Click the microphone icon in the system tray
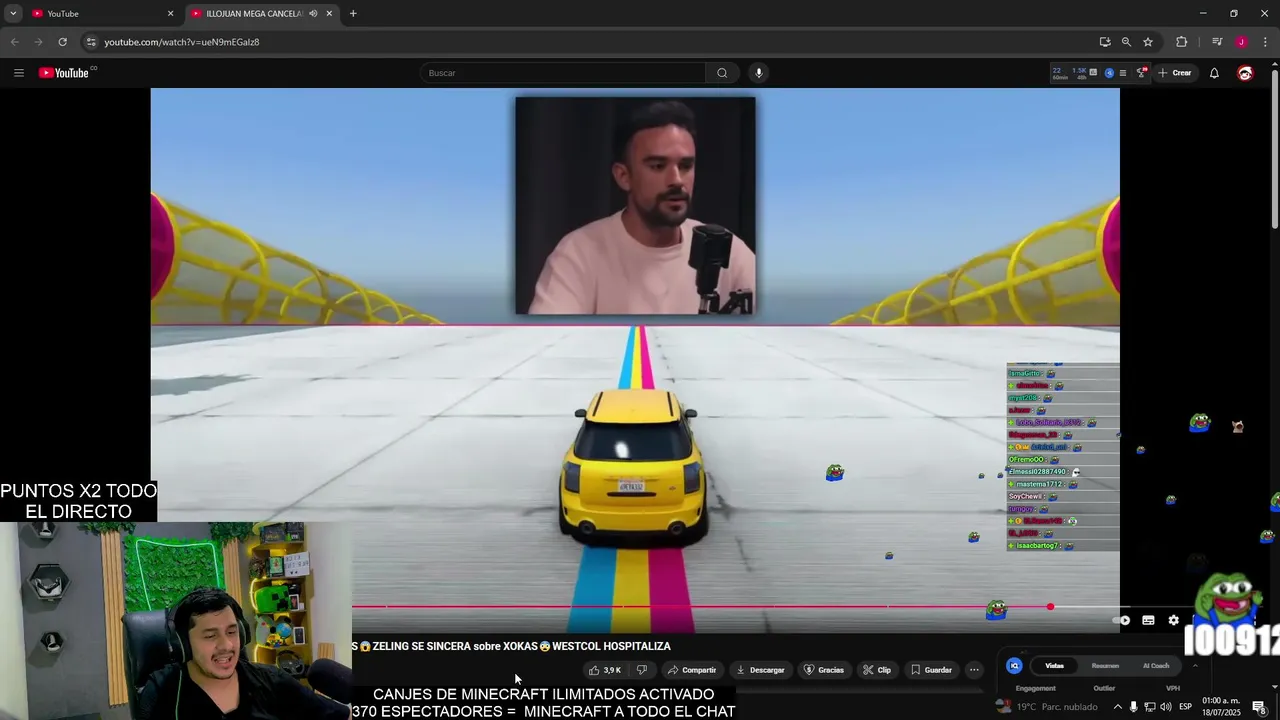The height and width of the screenshot is (720, 1280). click(1133, 707)
